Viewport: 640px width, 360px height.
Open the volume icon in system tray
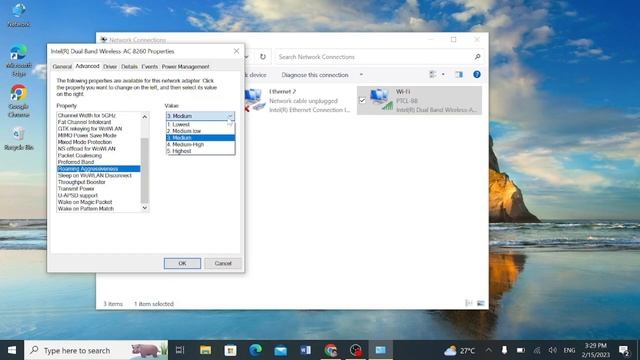tap(553, 350)
